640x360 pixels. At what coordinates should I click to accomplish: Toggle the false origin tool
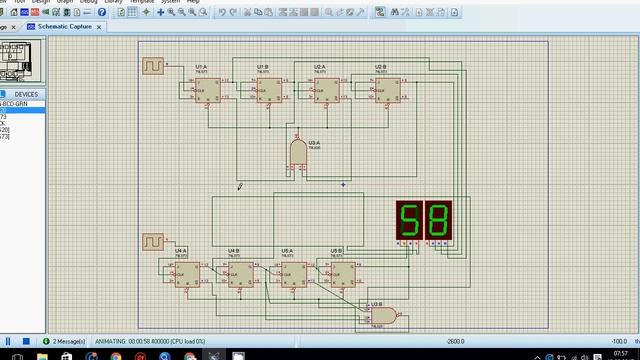click(x=146, y=12)
